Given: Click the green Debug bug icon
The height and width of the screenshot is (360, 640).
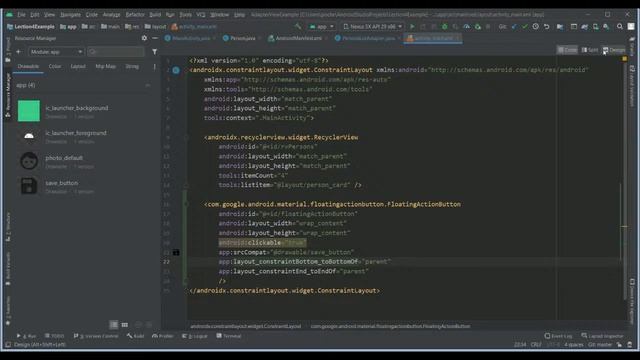Looking at the screenshot, I should coord(444,27).
